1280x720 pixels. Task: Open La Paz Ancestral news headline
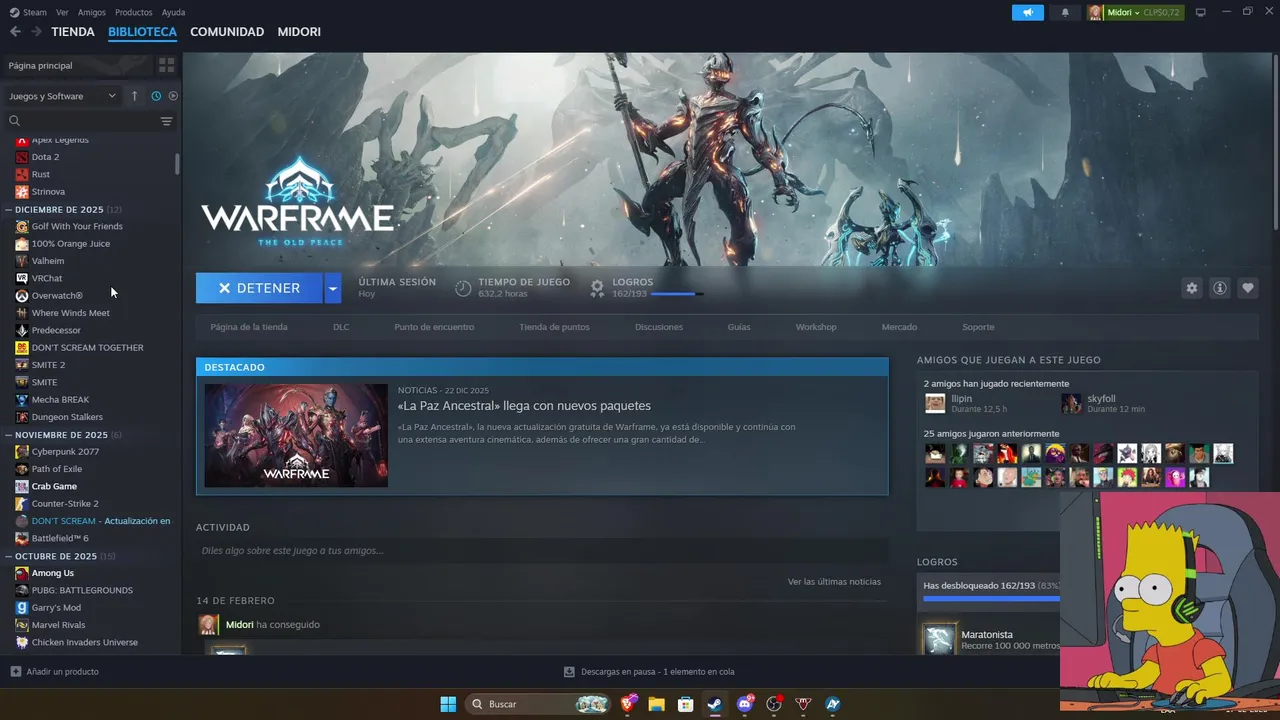point(524,406)
